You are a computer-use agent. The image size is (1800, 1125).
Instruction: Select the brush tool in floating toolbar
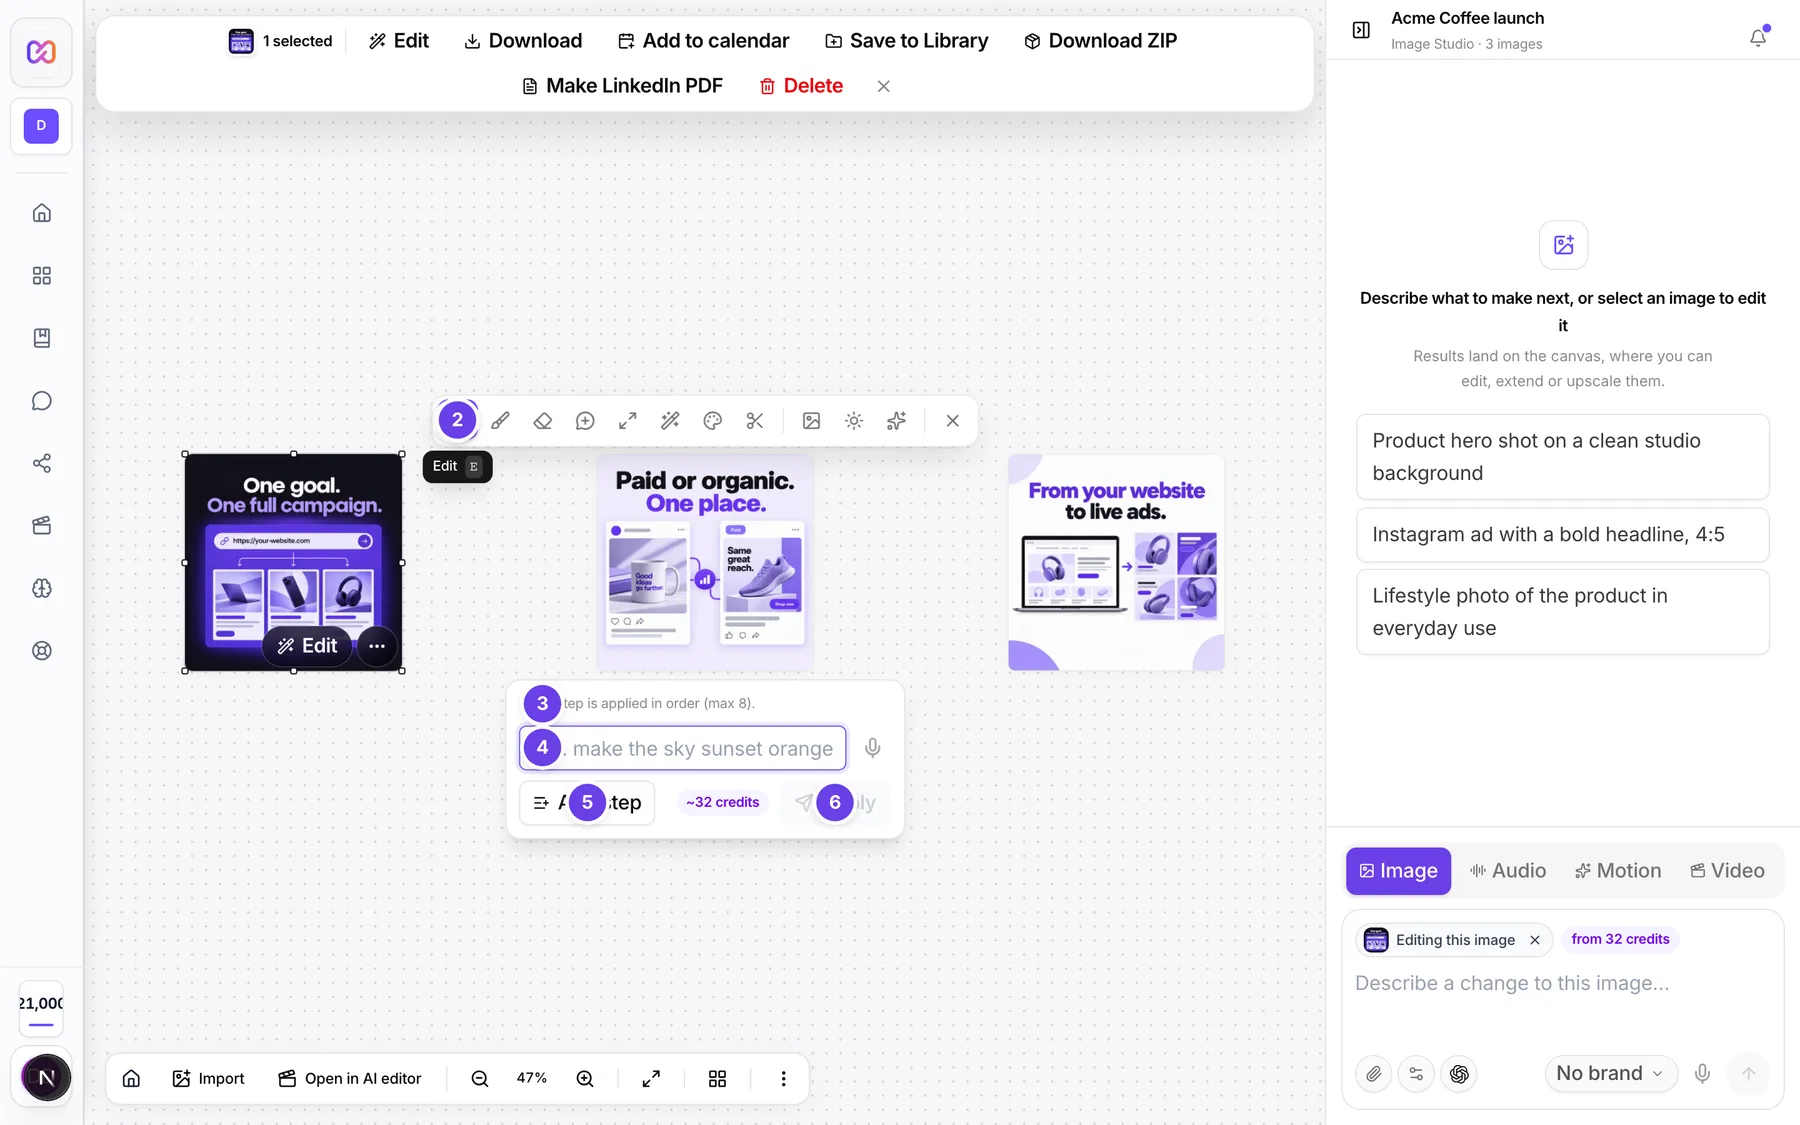(500, 421)
